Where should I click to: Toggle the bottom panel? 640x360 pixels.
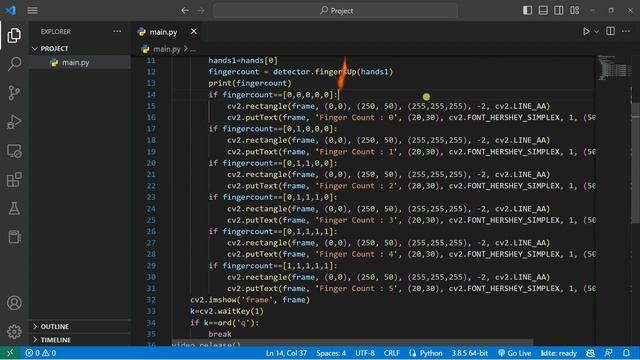point(543,11)
